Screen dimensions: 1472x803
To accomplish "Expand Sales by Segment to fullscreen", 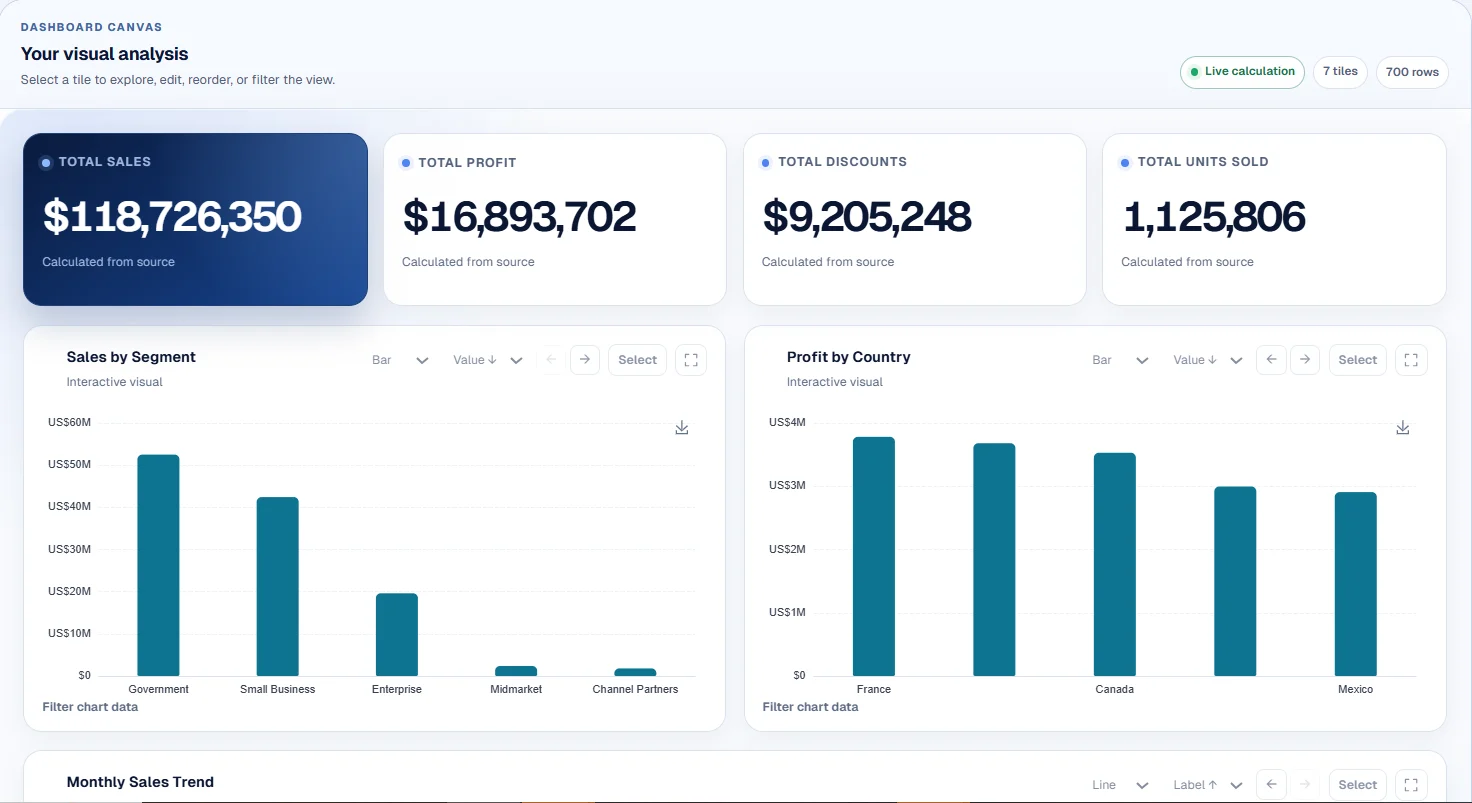I will click(x=691, y=360).
